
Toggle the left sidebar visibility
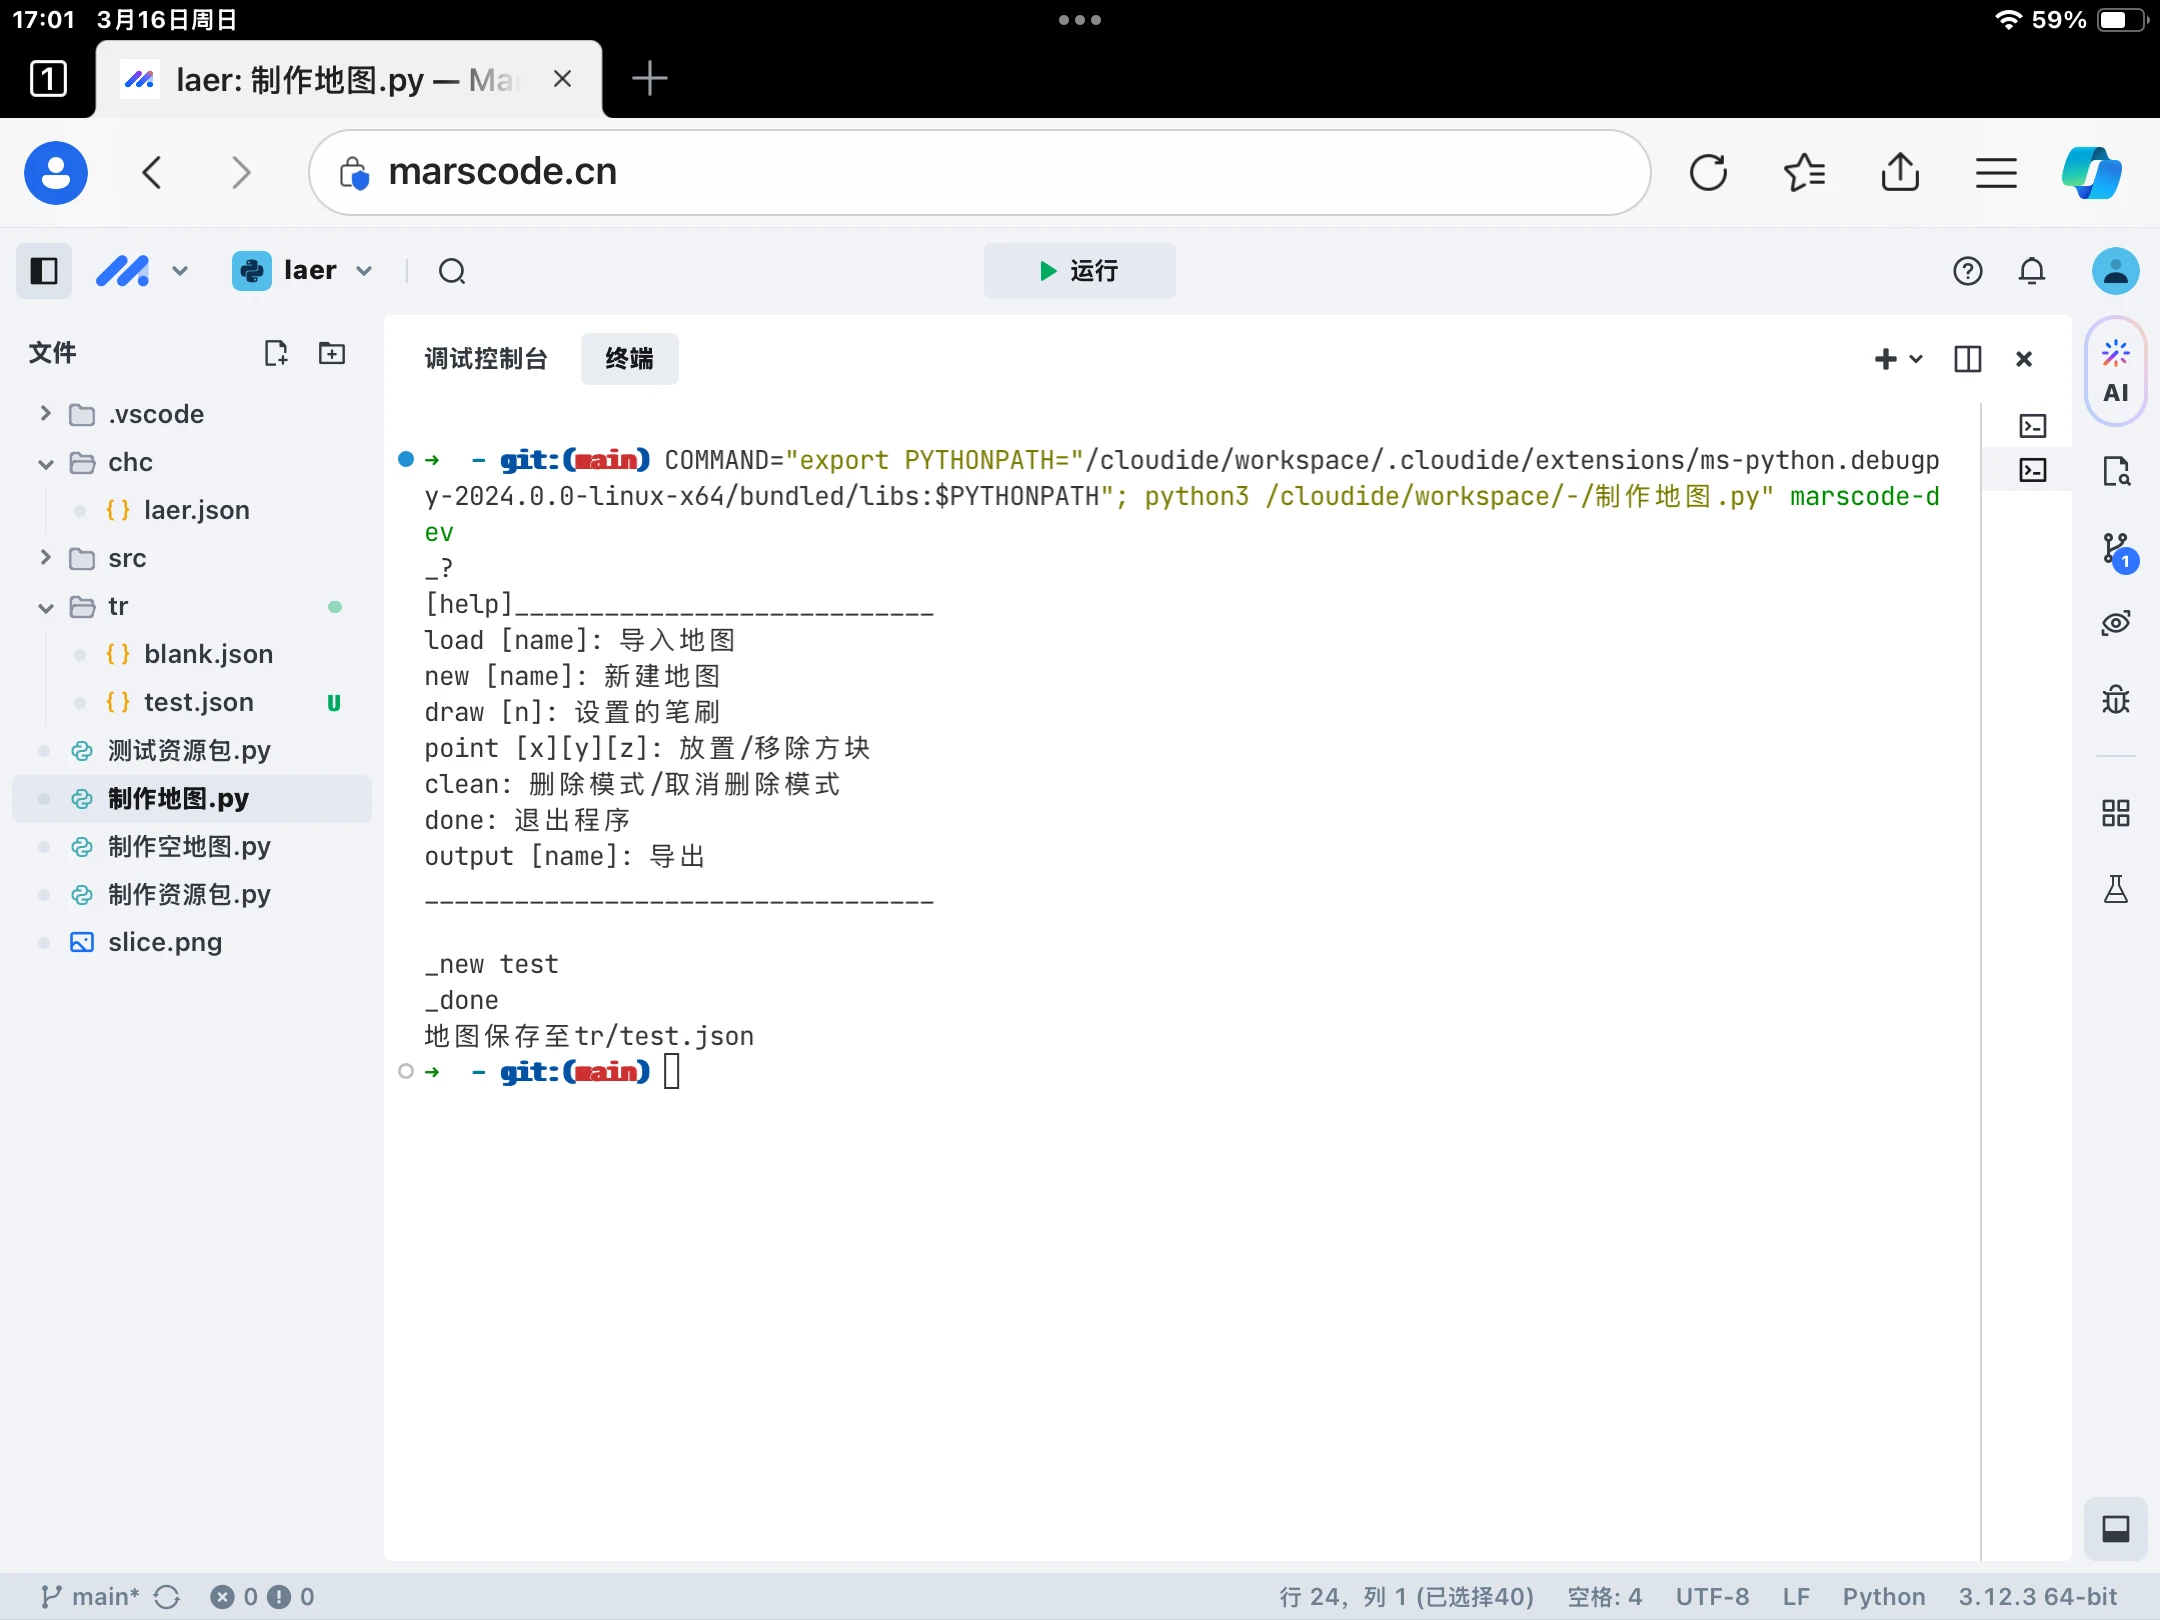[x=44, y=271]
